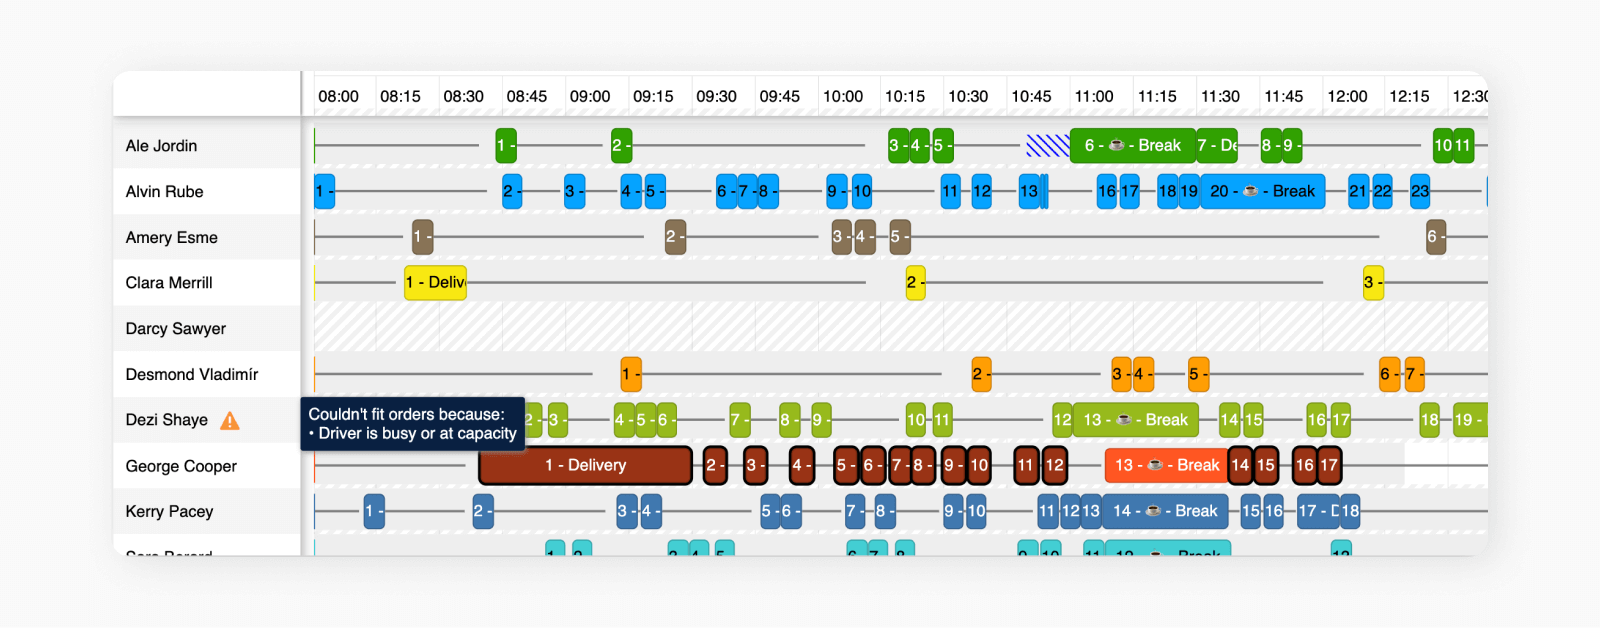This screenshot has height=628, width=1600.
Task: Click Alvin Rube's blue Break block
Action: [x=1263, y=191]
